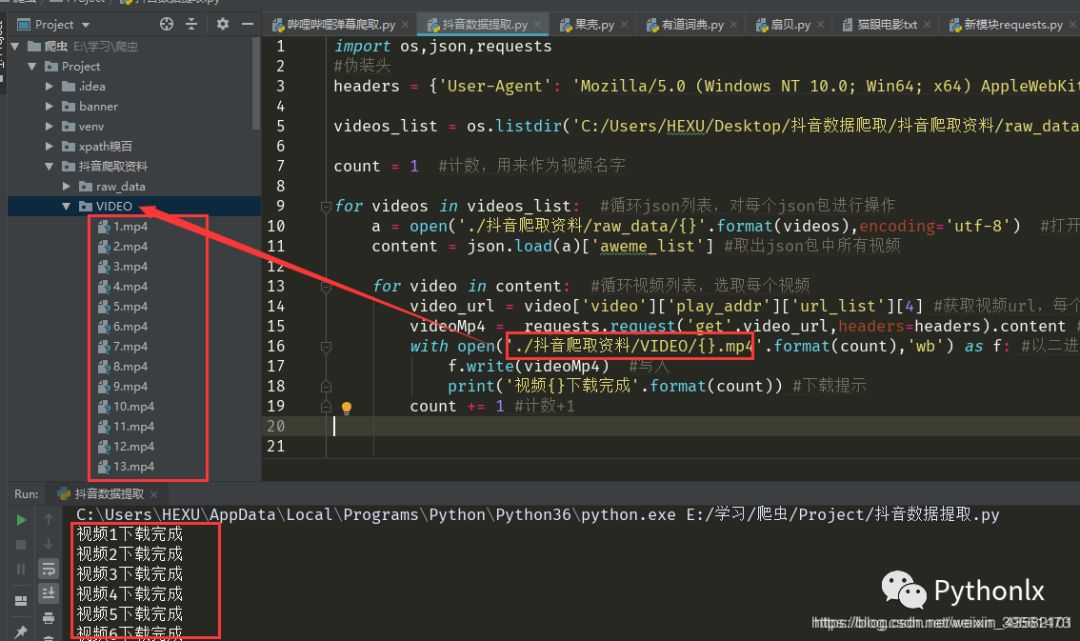Collapse the VIDEO folder arrow
This screenshot has width=1080, height=641.
tap(66, 206)
